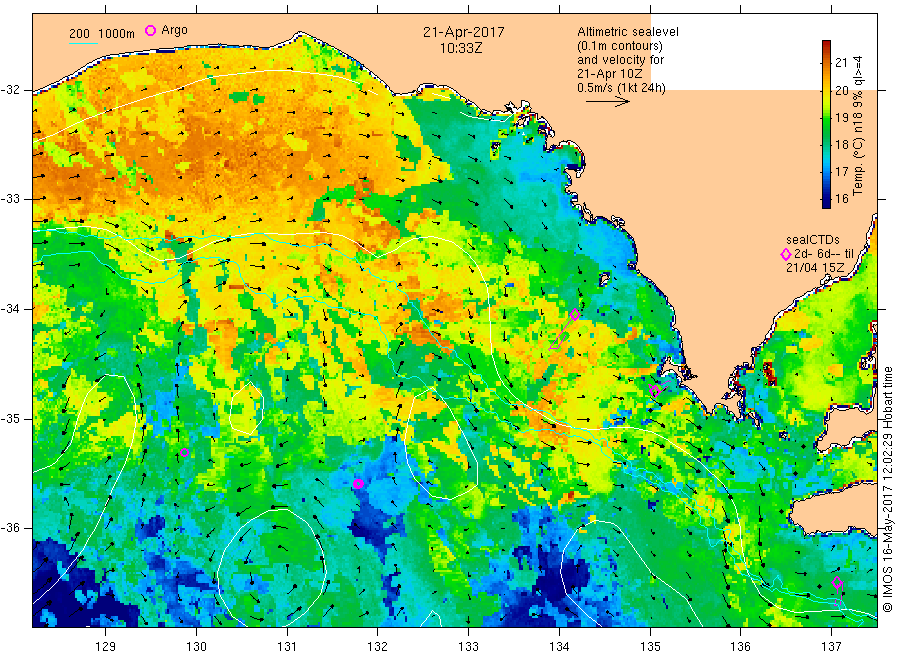
Task: Click the longitude axis label '133'
Action: 468,647
